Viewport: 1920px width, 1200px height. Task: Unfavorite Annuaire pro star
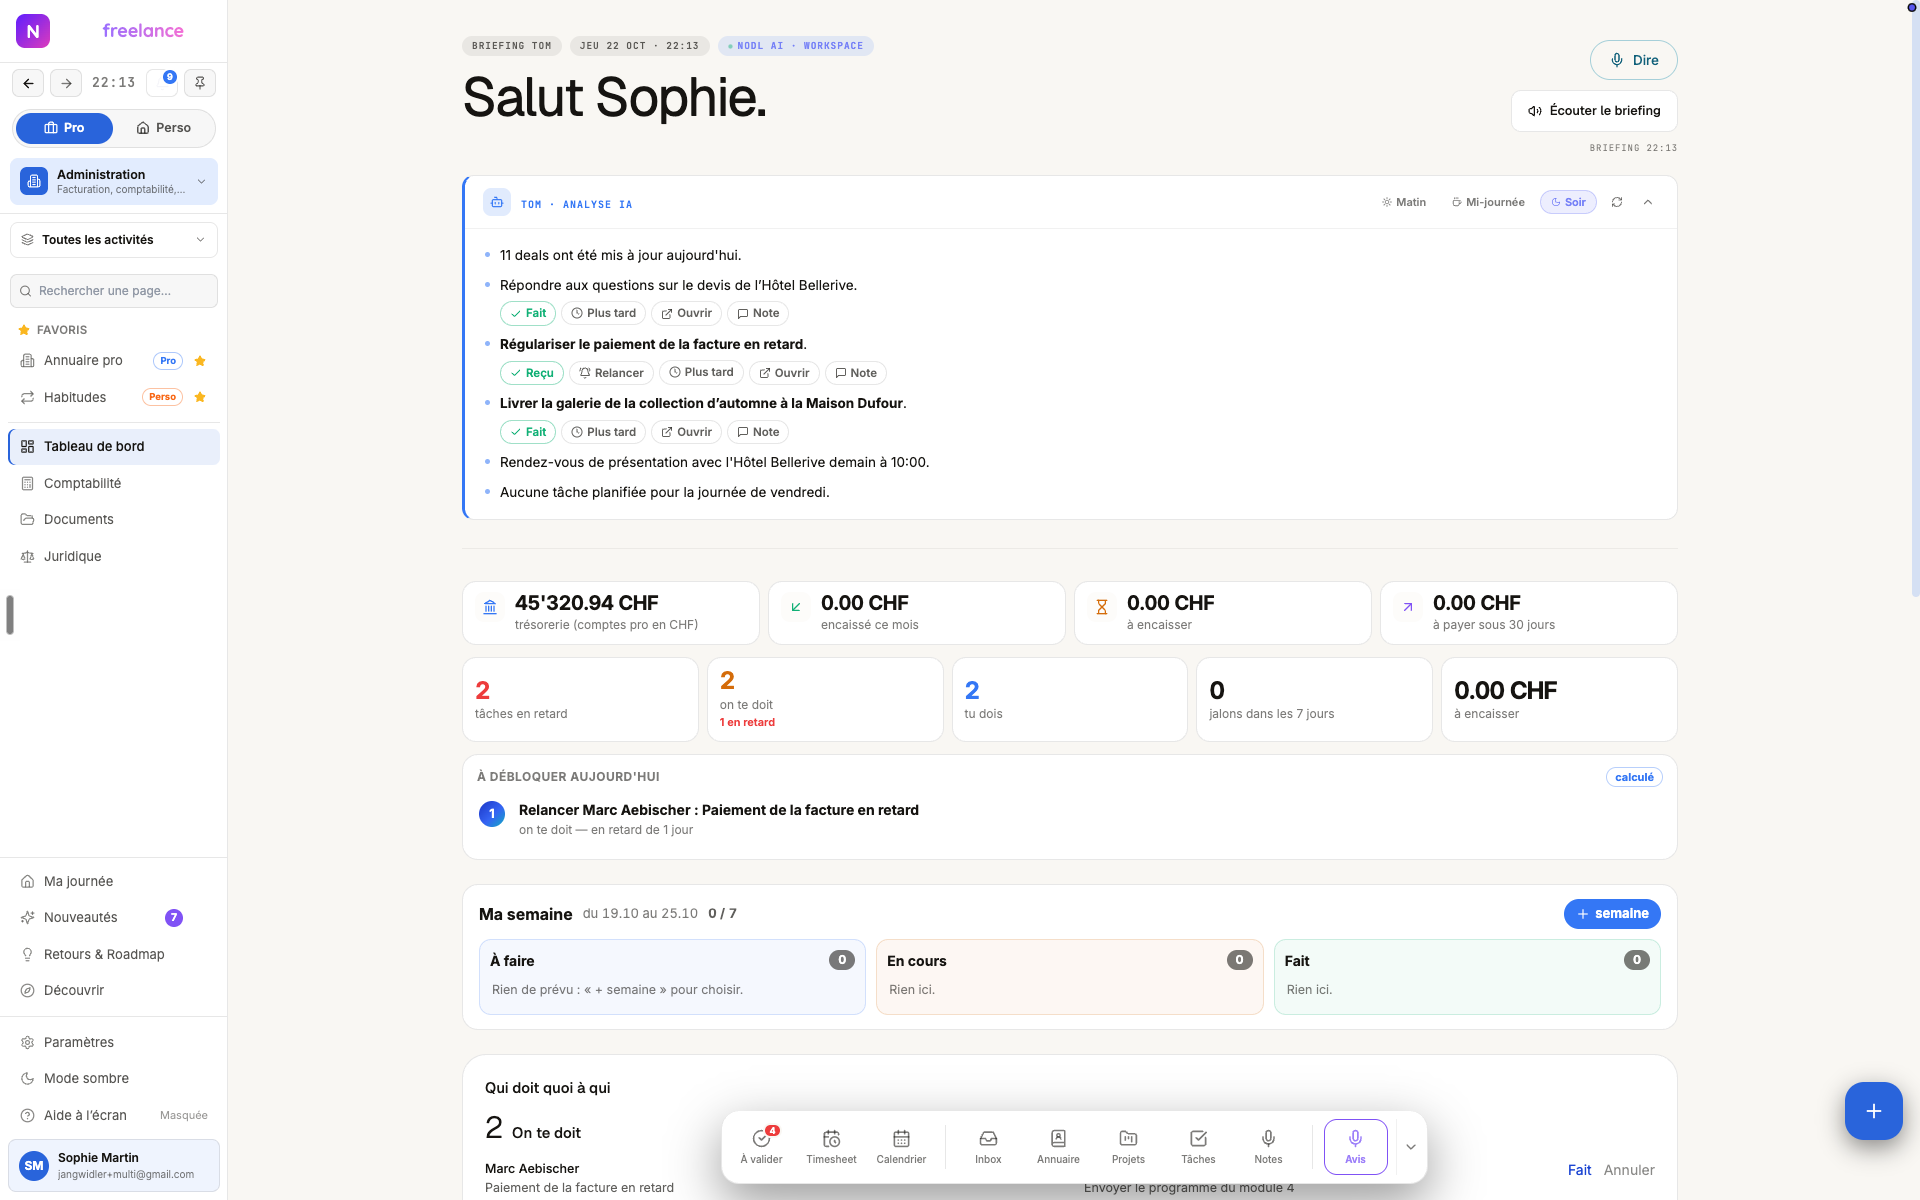[x=200, y=361]
